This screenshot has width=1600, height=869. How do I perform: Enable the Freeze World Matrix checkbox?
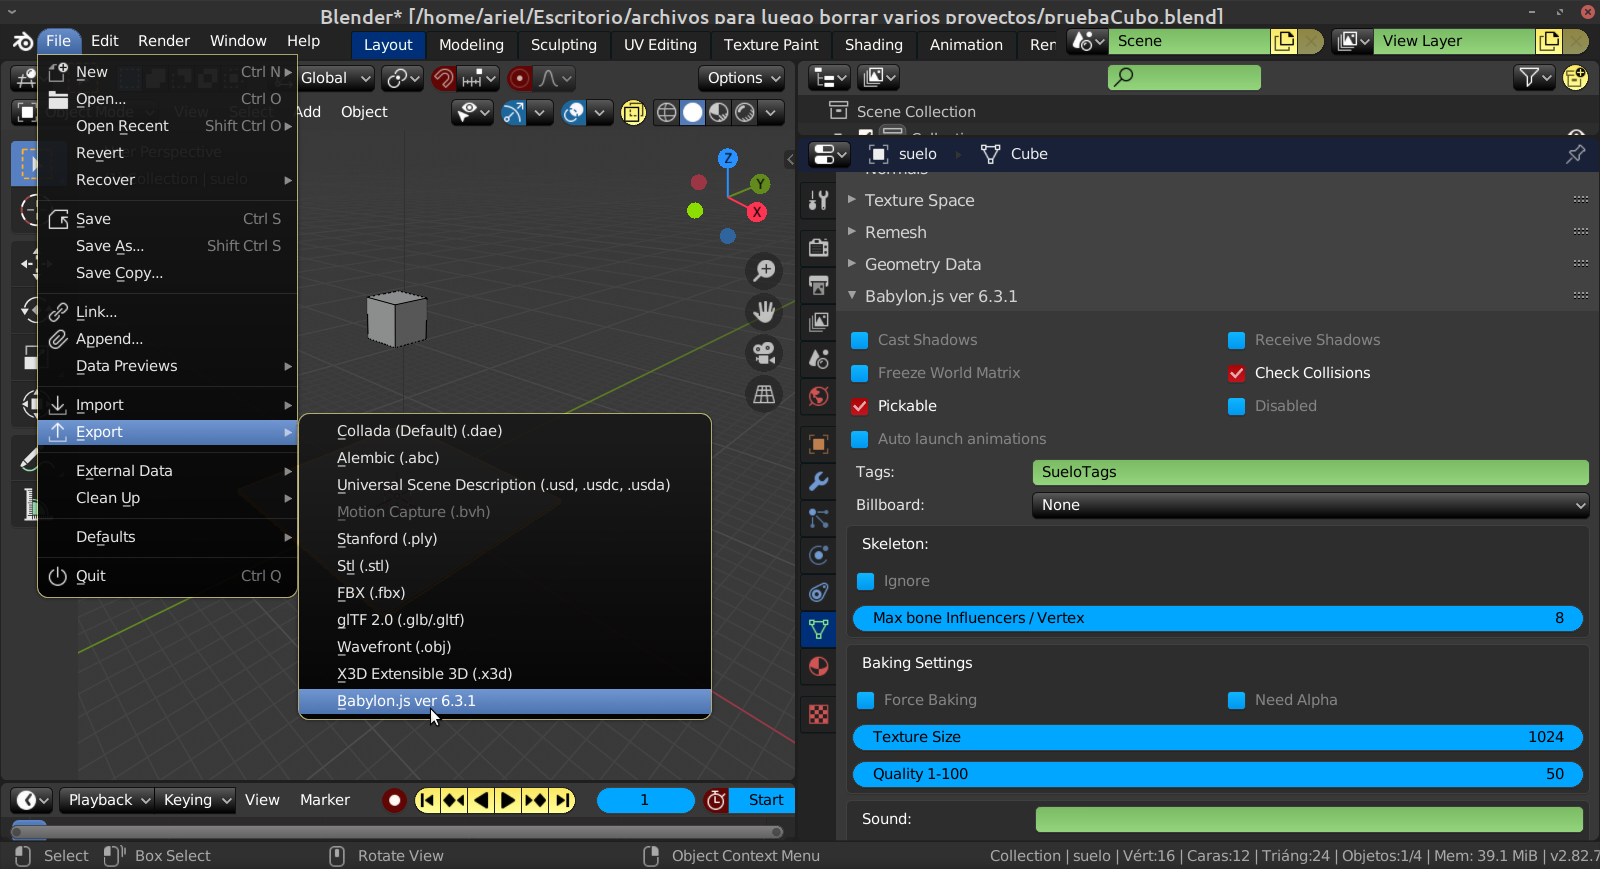859,373
